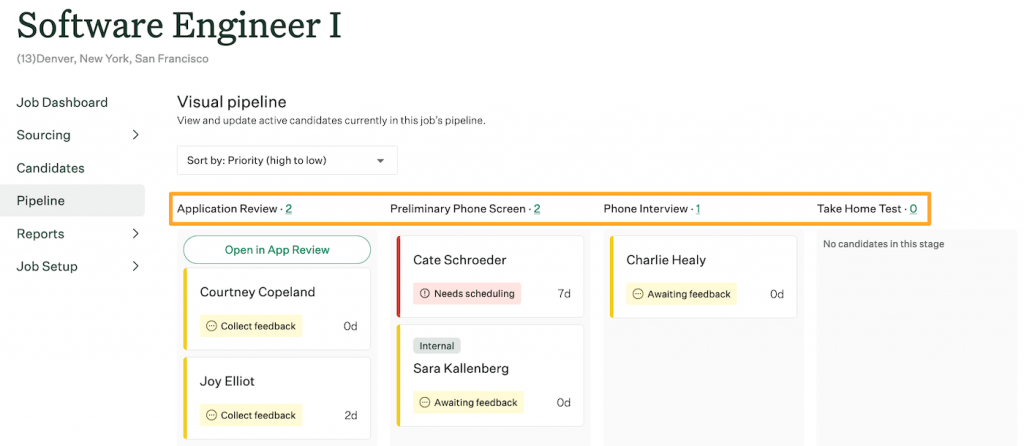The image size is (1024, 446).
Task: Click Charlie Healy's Awaiting feedback icon
Action: click(x=638, y=295)
